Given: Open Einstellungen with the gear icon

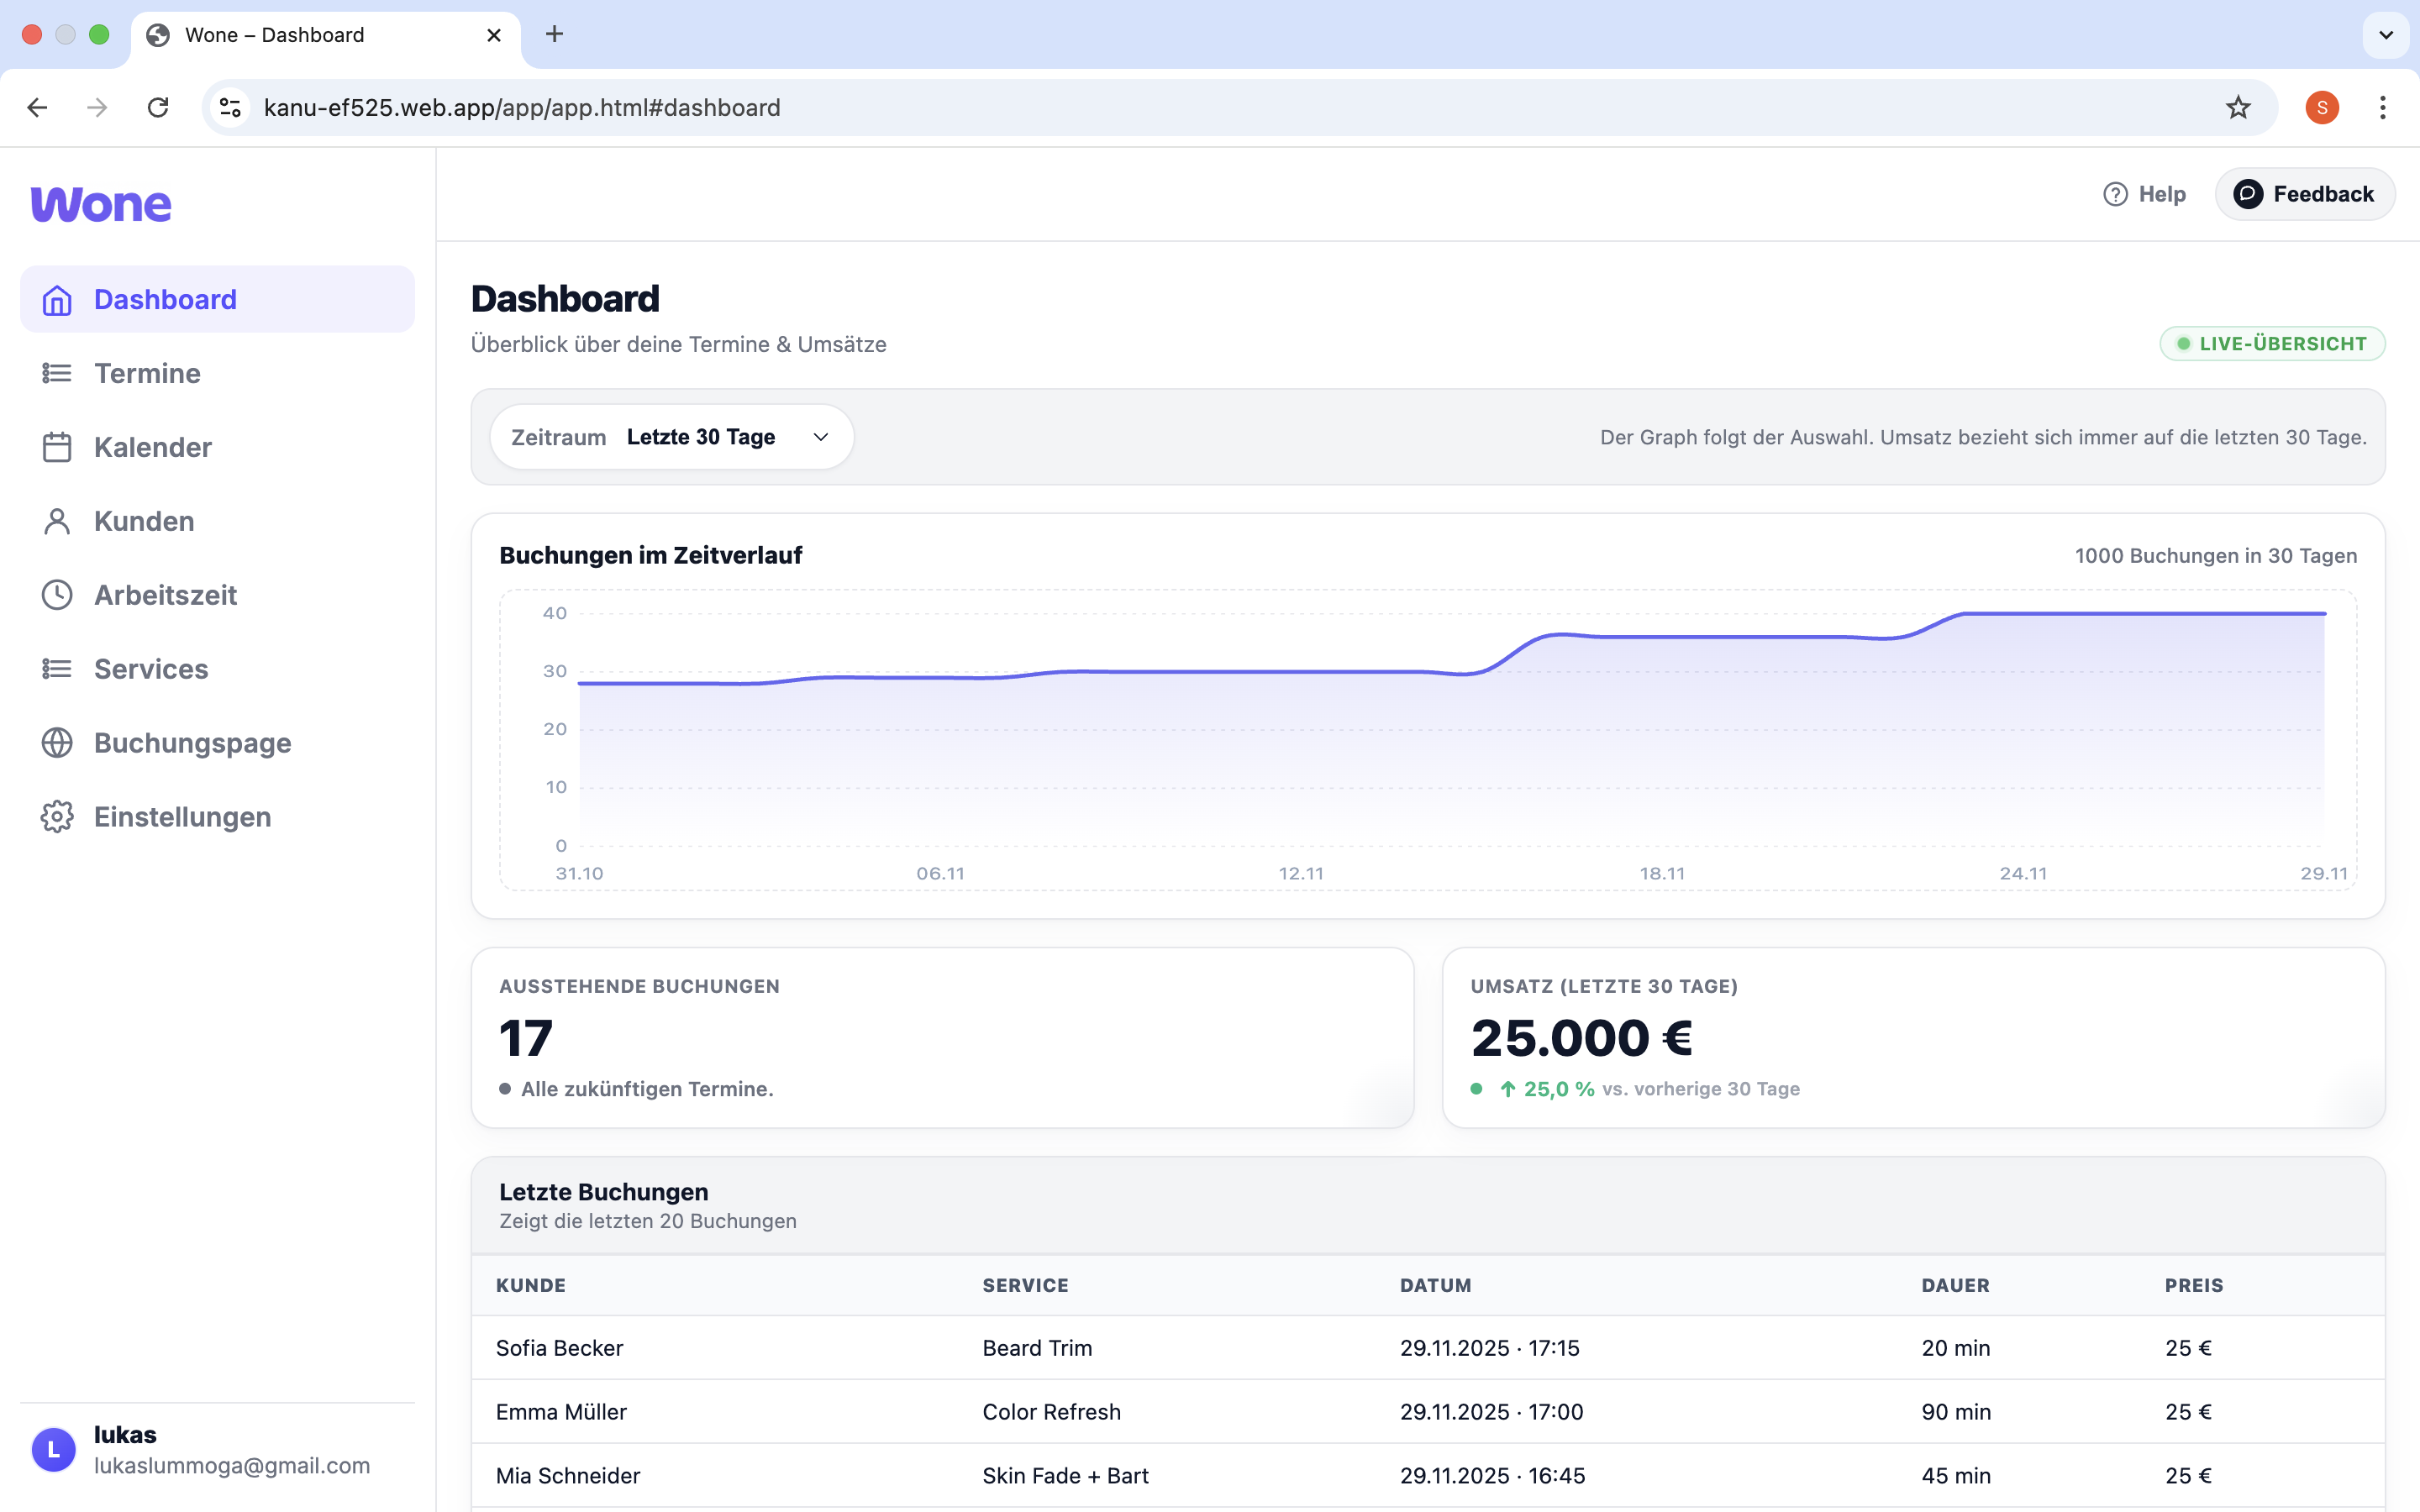Looking at the screenshot, I should 56,816.
